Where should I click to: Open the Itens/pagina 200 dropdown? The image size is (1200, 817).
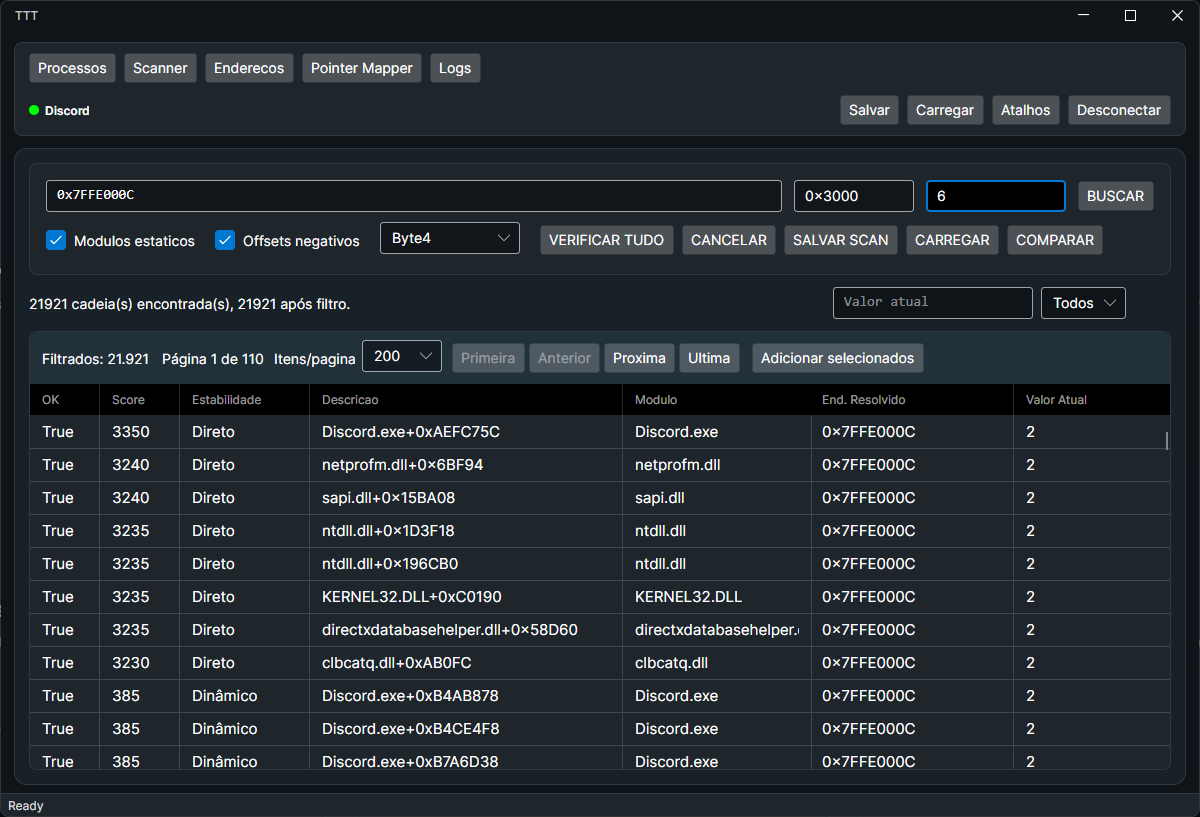(401, 356)
